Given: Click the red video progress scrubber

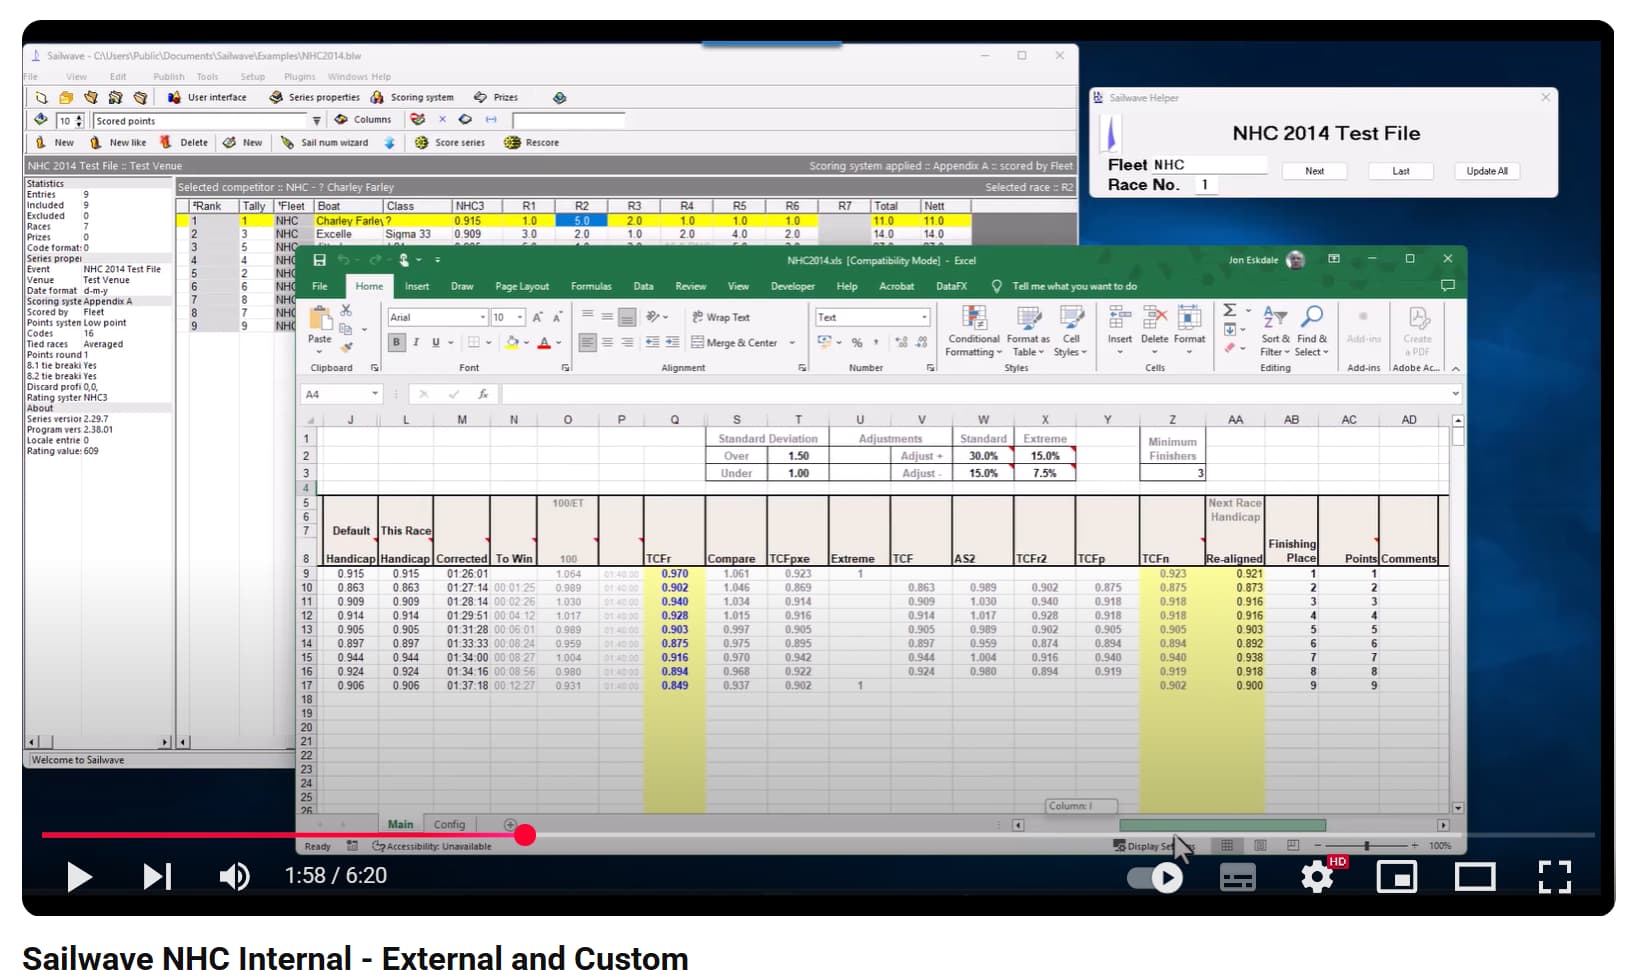Looking at the screenshot, I should coord(525,835).
